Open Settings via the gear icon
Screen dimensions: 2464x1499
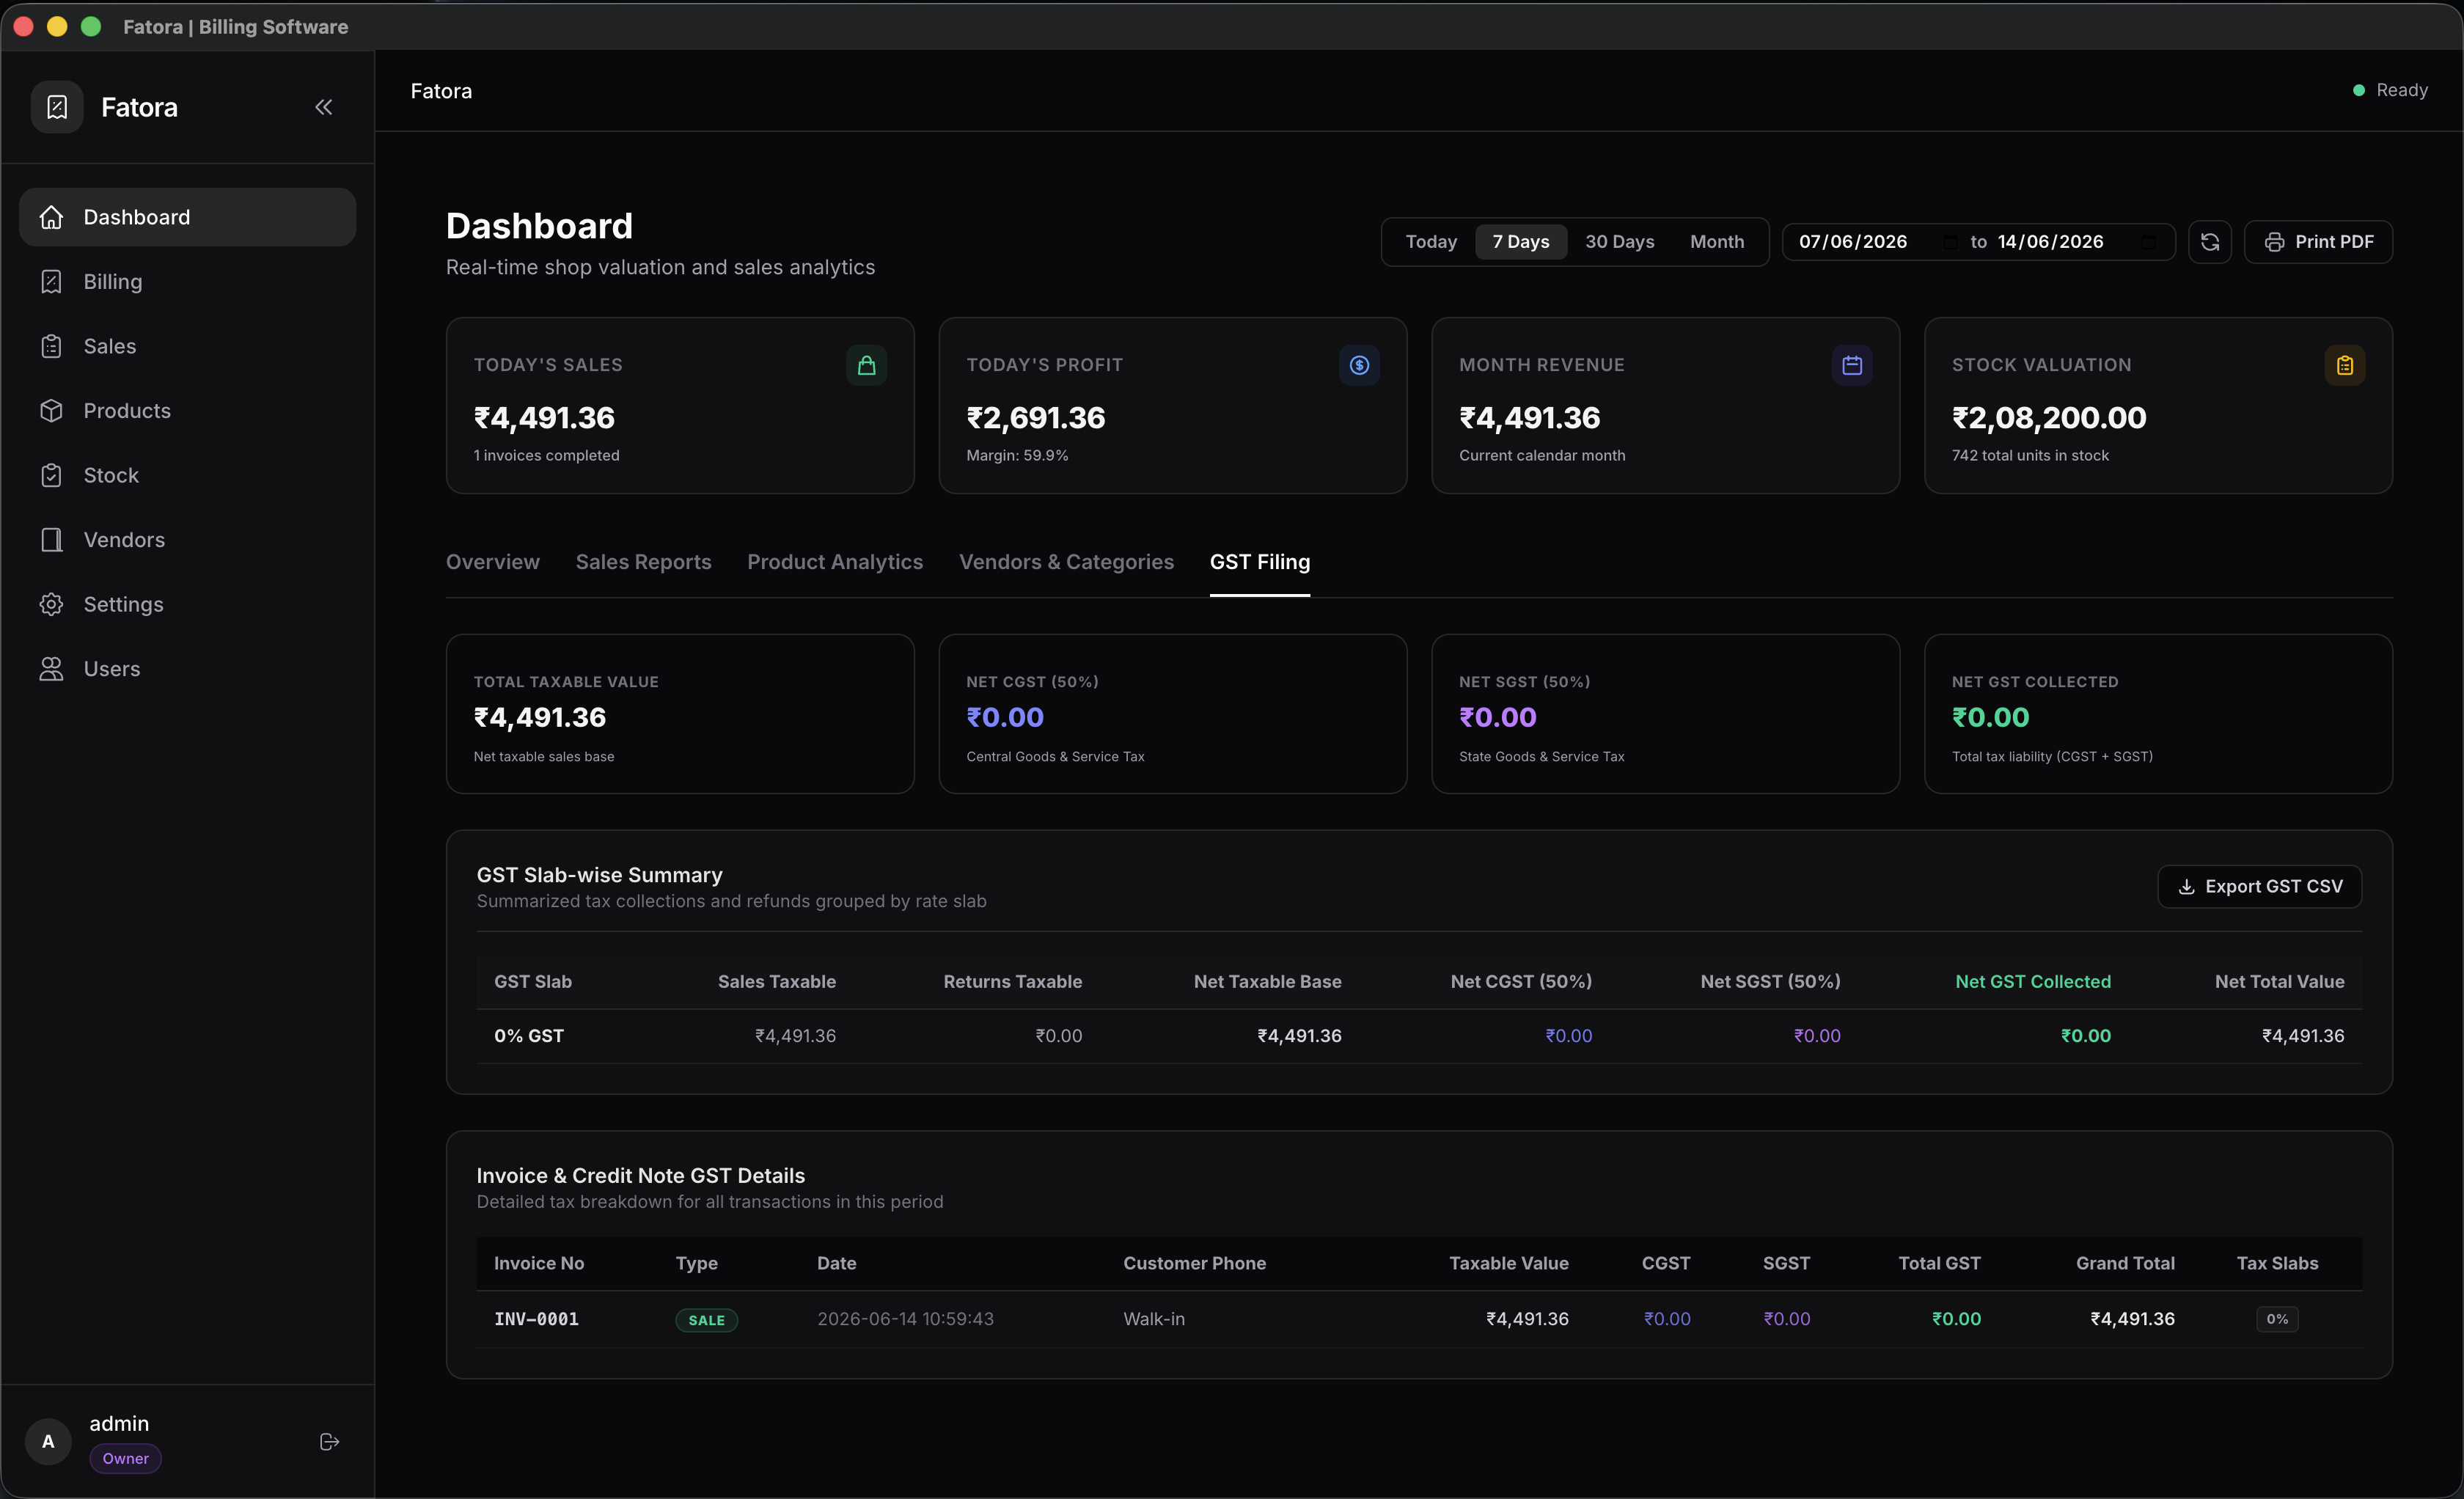51,604
